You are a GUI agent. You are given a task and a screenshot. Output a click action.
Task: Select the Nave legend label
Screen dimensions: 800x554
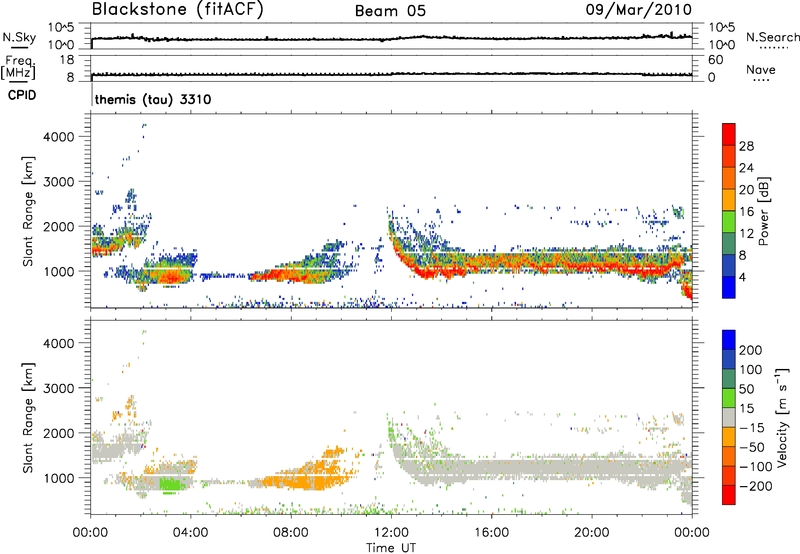pos(760,69)
